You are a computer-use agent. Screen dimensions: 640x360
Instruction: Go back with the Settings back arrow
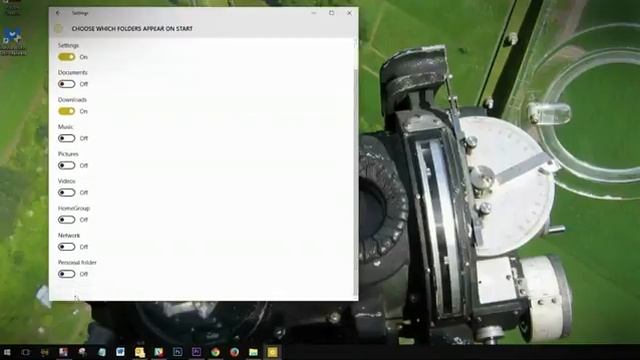[x=58, y=13]
